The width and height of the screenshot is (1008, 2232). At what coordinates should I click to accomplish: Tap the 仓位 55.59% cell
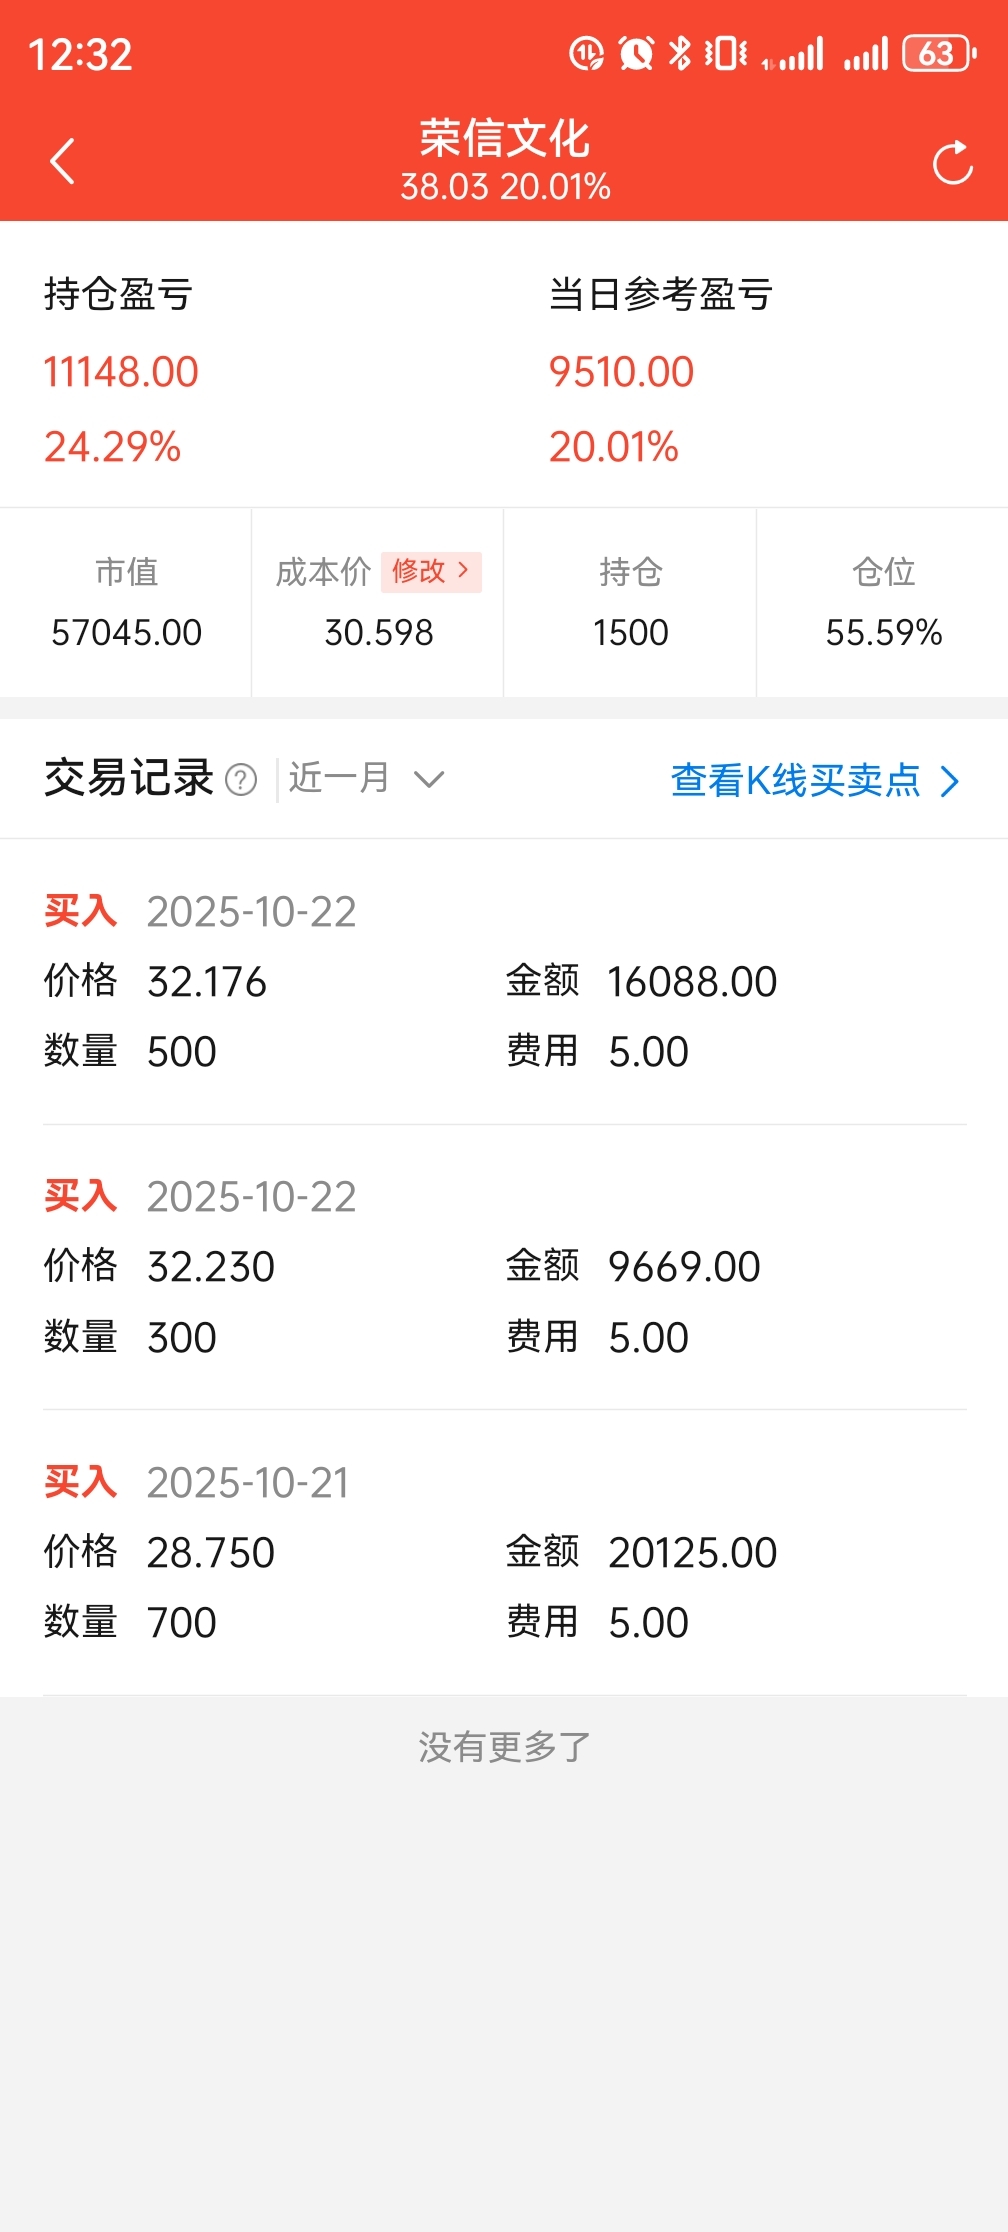(x=883, y=603)
